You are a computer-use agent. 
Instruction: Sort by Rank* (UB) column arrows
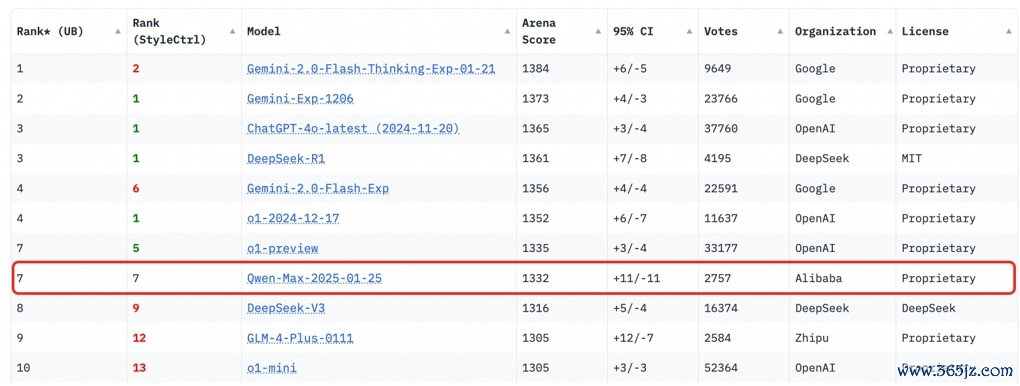tap(118, 31)
